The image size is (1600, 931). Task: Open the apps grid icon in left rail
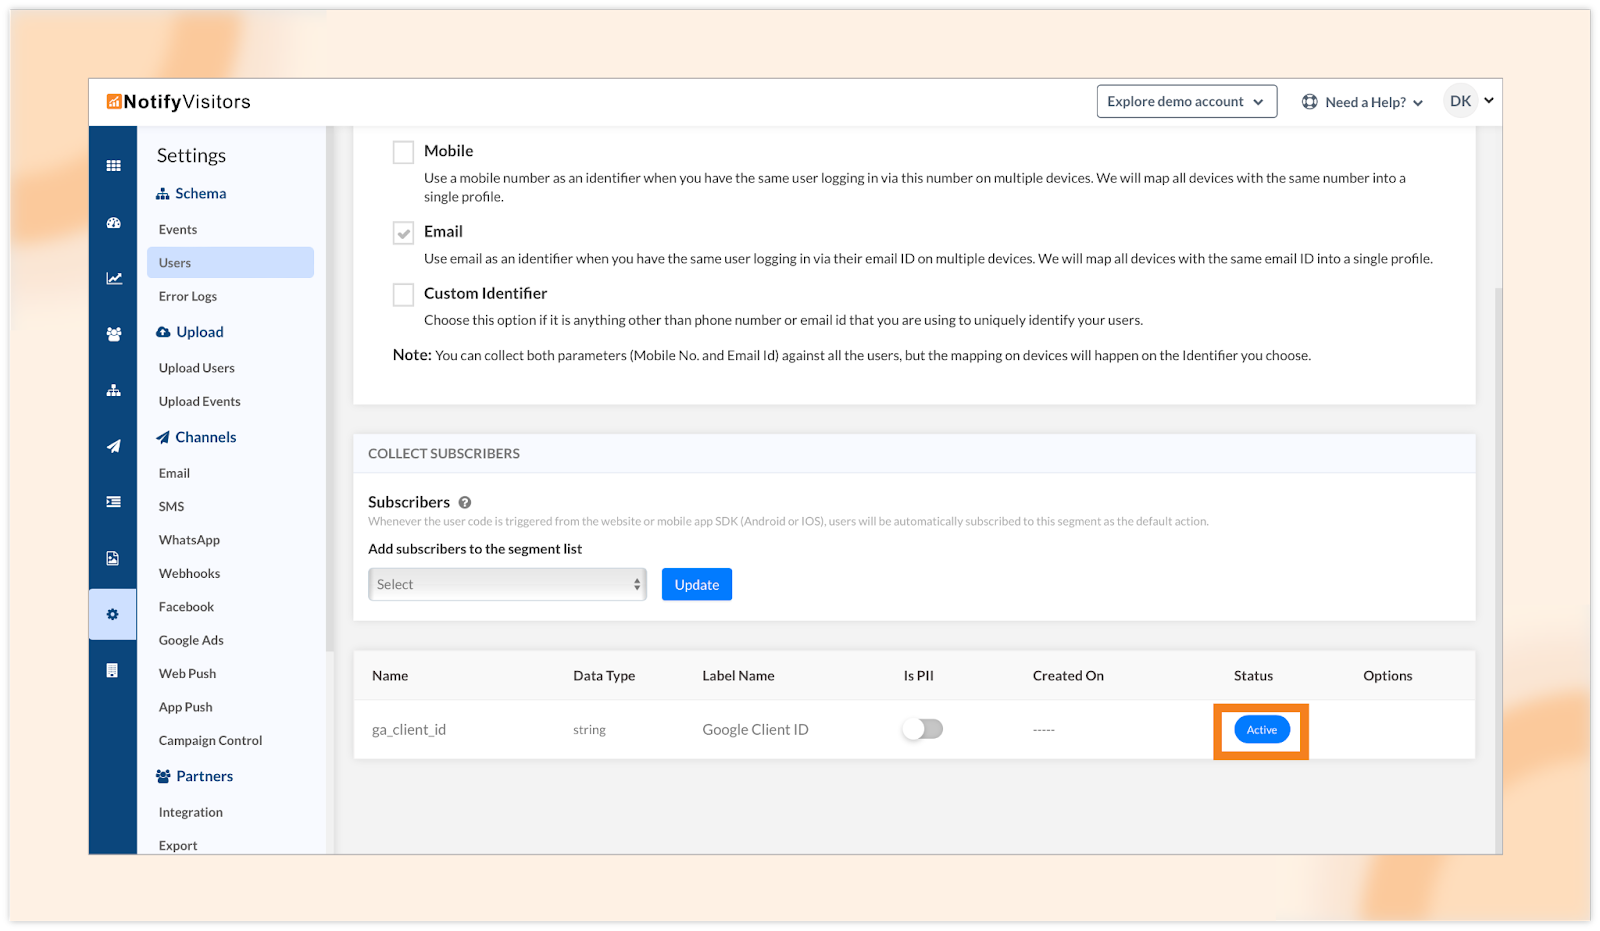point(113,166)
